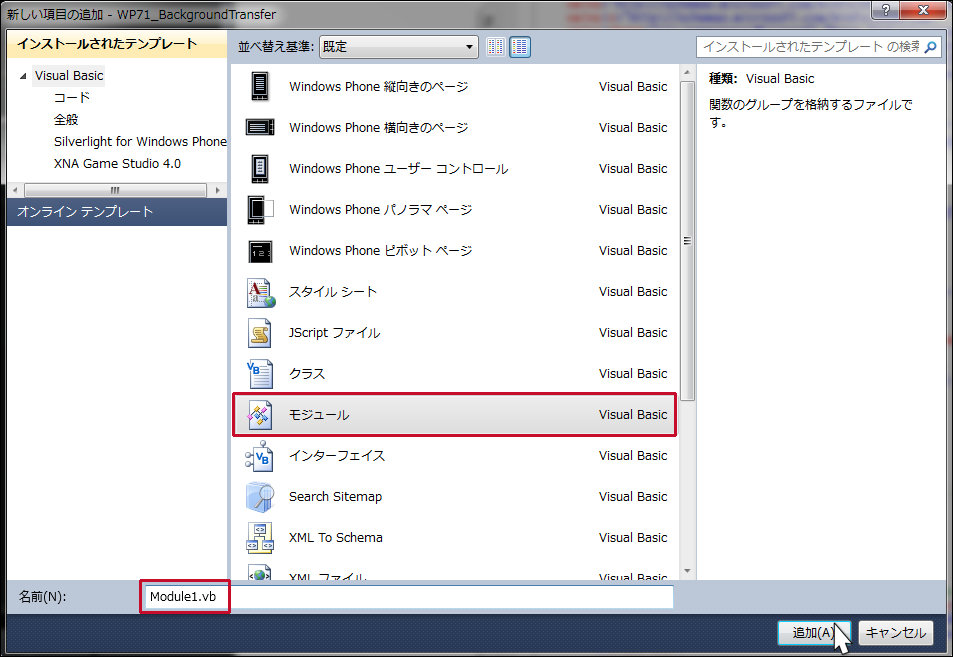This screenshot has width=953, height=657.
Task: Select the Windows Phone ピボット ページ icon
Action: click(x=260, y=251)
